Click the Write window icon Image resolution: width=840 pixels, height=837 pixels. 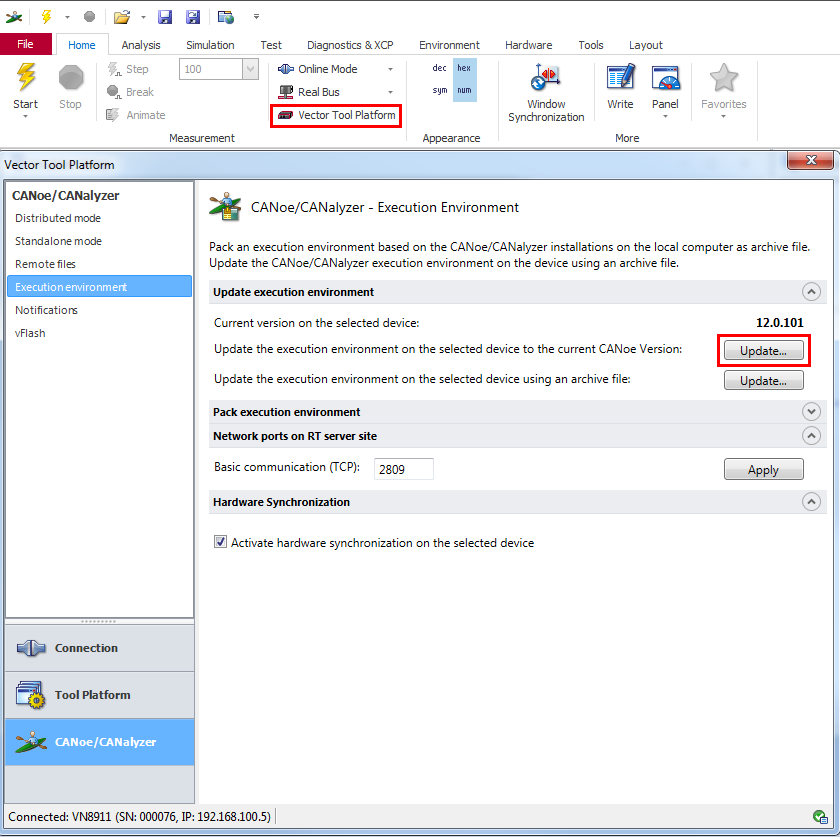(620, 79)
